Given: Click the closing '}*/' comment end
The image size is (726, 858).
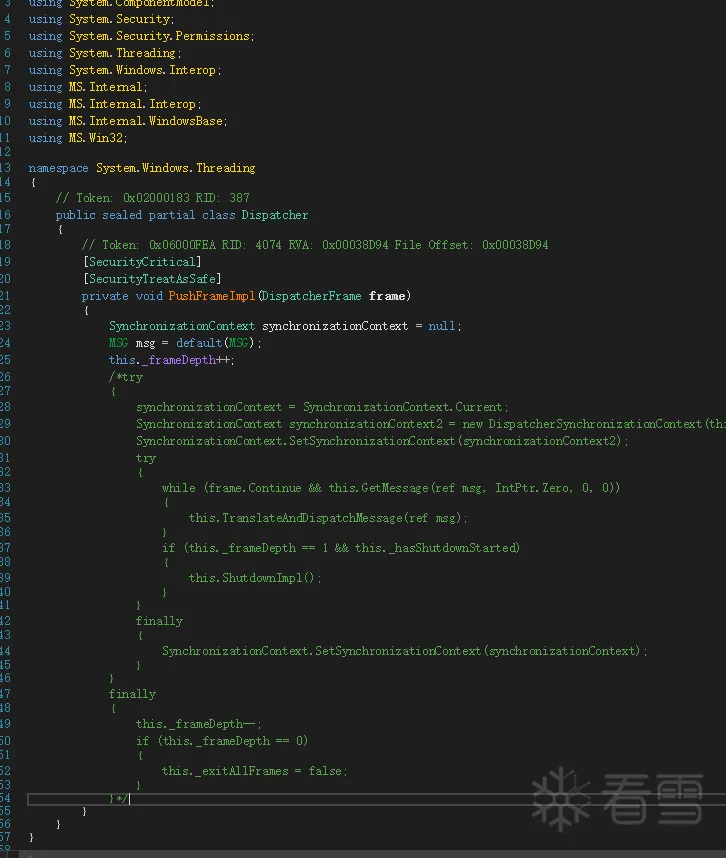Looking at the screenshot, I should pos(118,799).
